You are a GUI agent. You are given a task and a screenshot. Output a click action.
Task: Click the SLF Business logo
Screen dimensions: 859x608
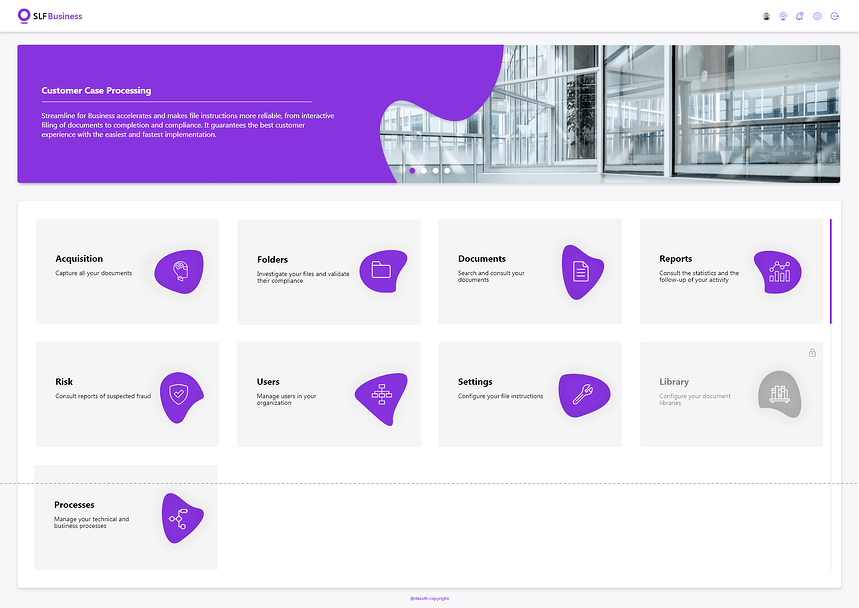49,16
